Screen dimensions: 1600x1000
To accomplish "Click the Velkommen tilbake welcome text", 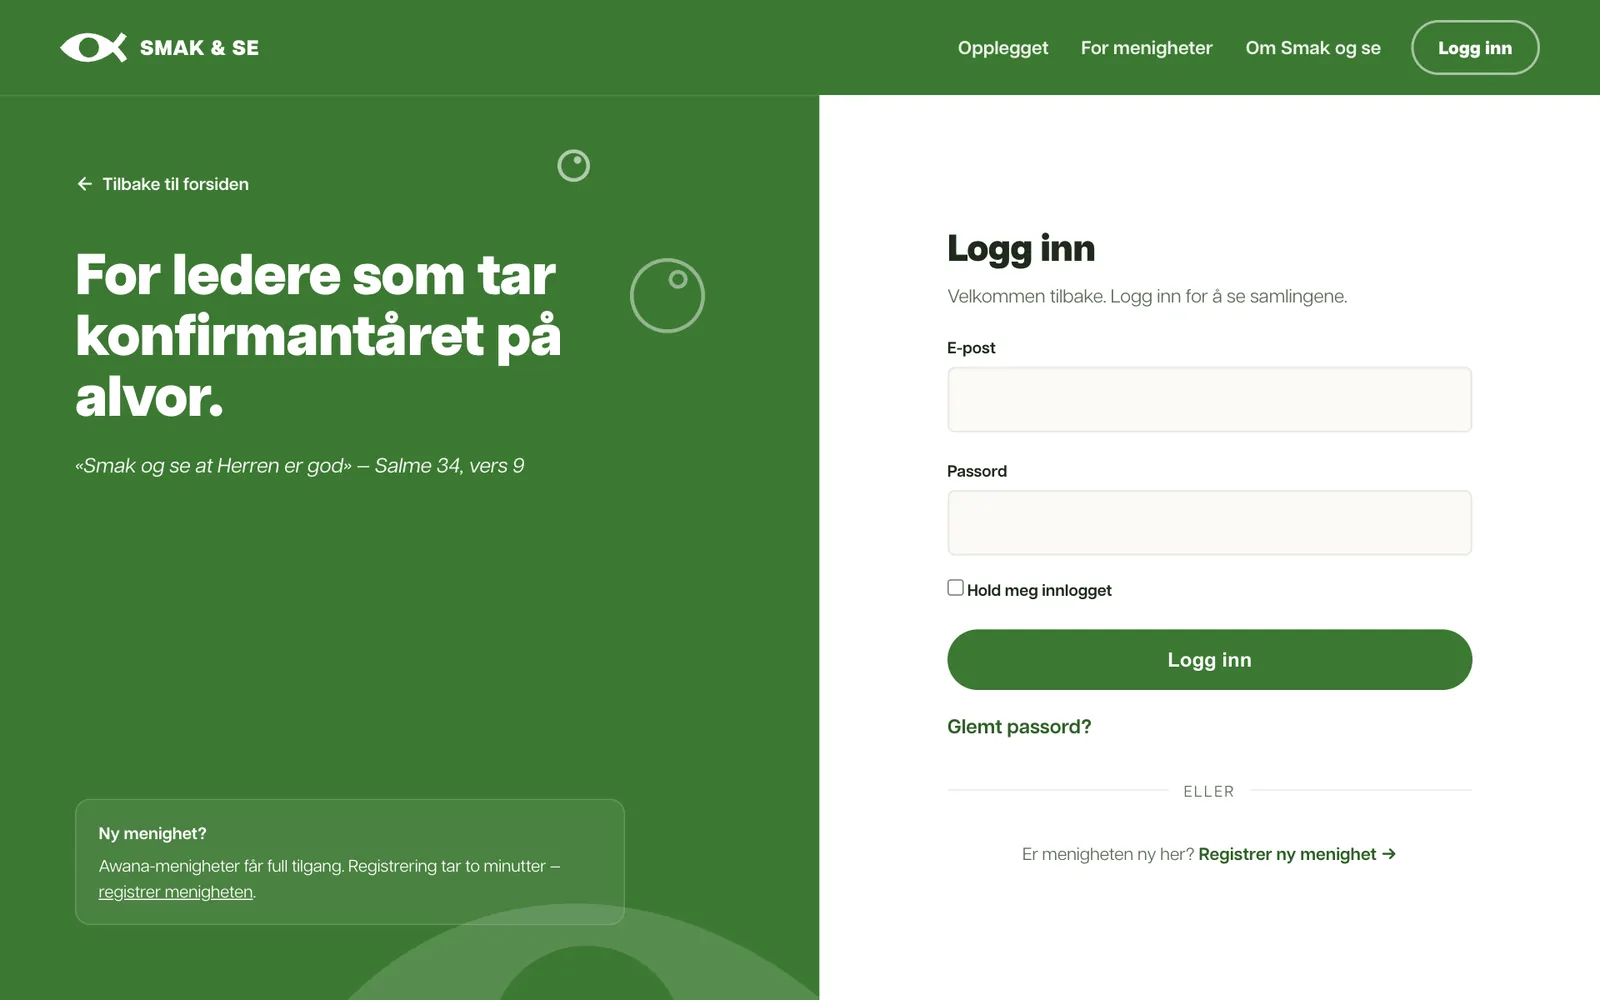I will [x=1147, y=296].
